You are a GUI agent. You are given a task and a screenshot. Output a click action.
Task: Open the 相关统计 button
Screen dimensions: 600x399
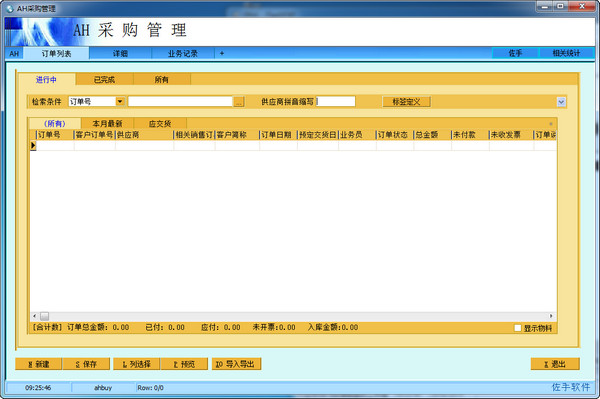tap(566, 53)
